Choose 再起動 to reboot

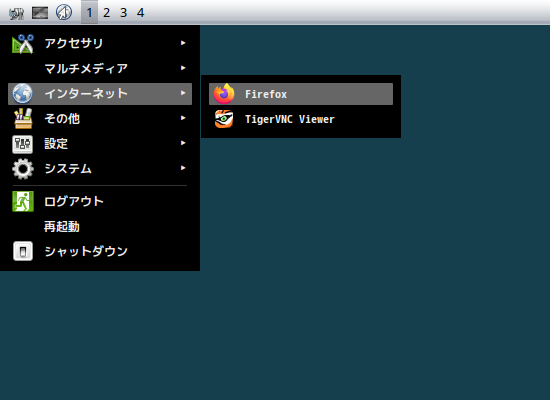tap(100, 227)
